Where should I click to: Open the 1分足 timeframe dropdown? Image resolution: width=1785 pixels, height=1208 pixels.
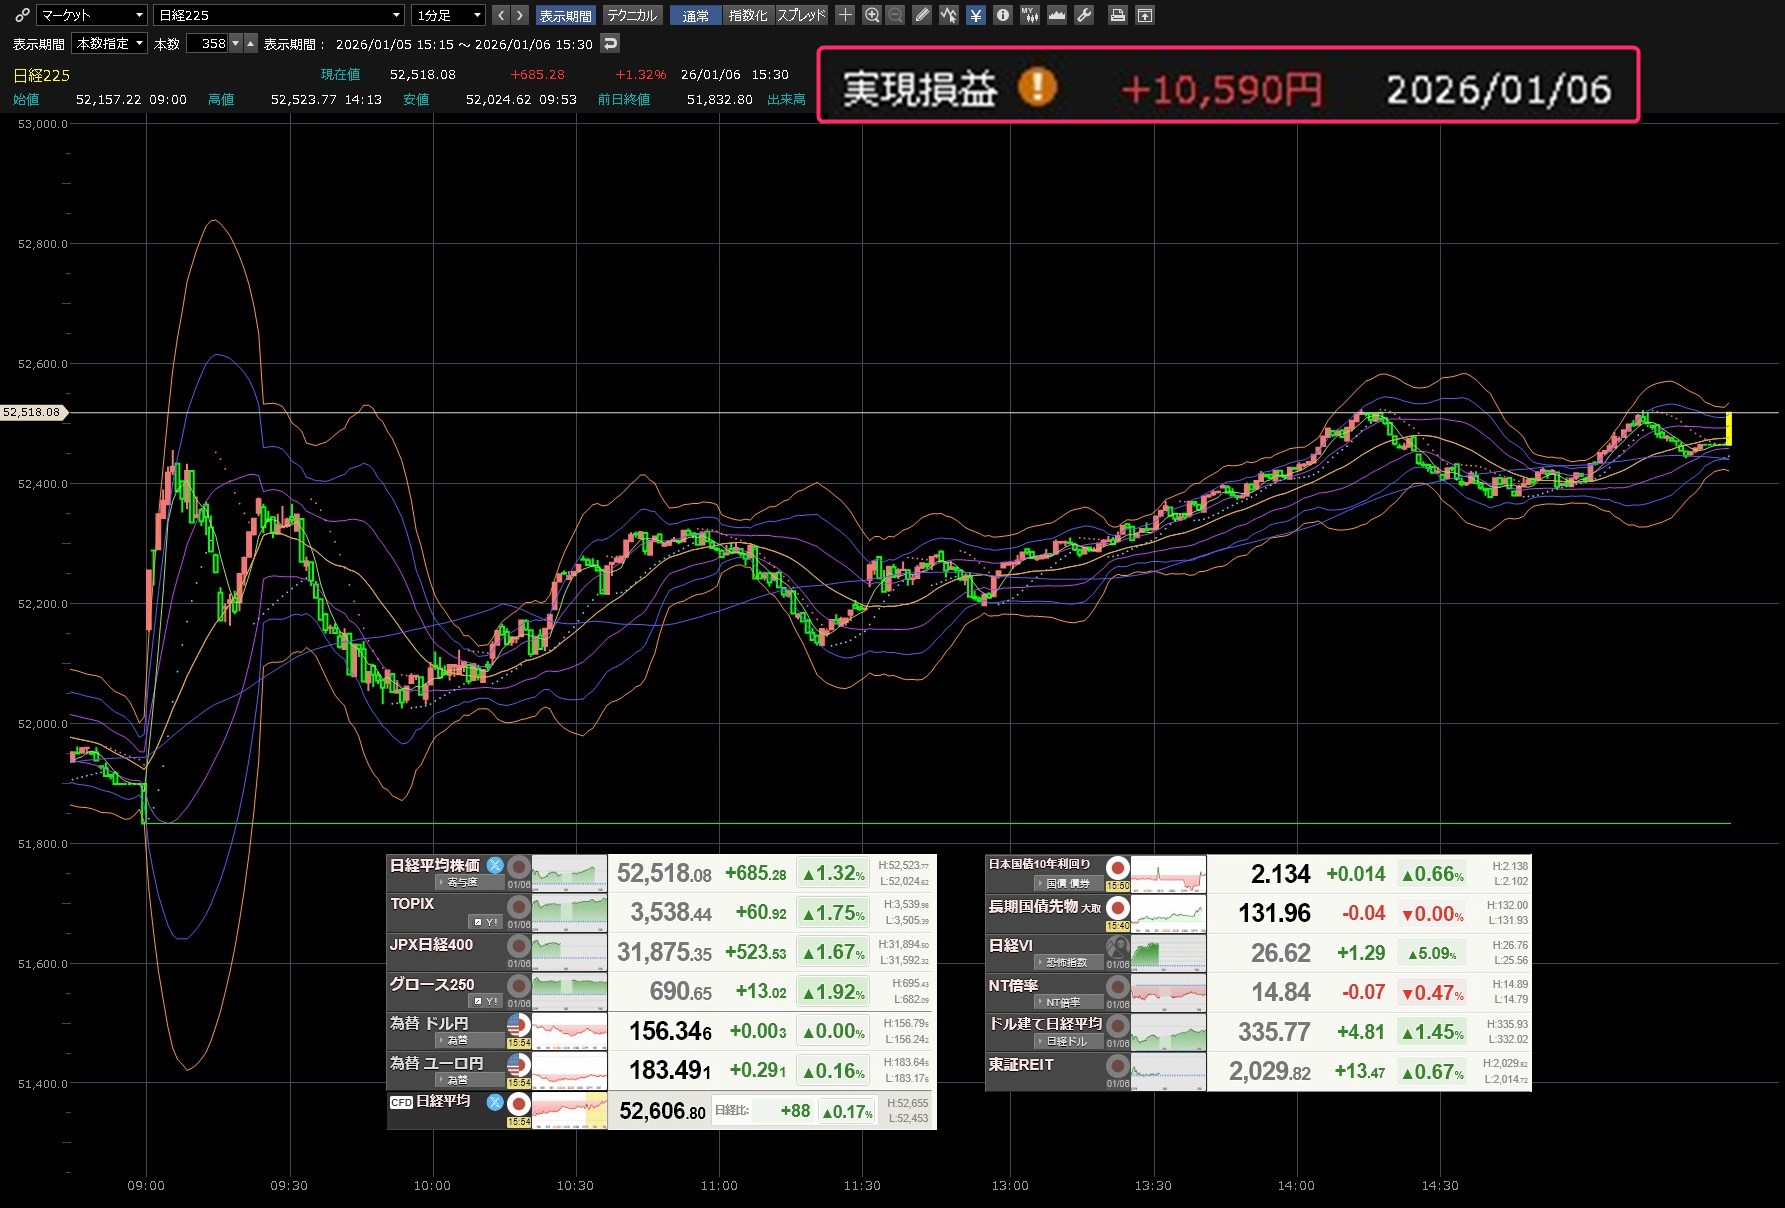pos(448,15)
